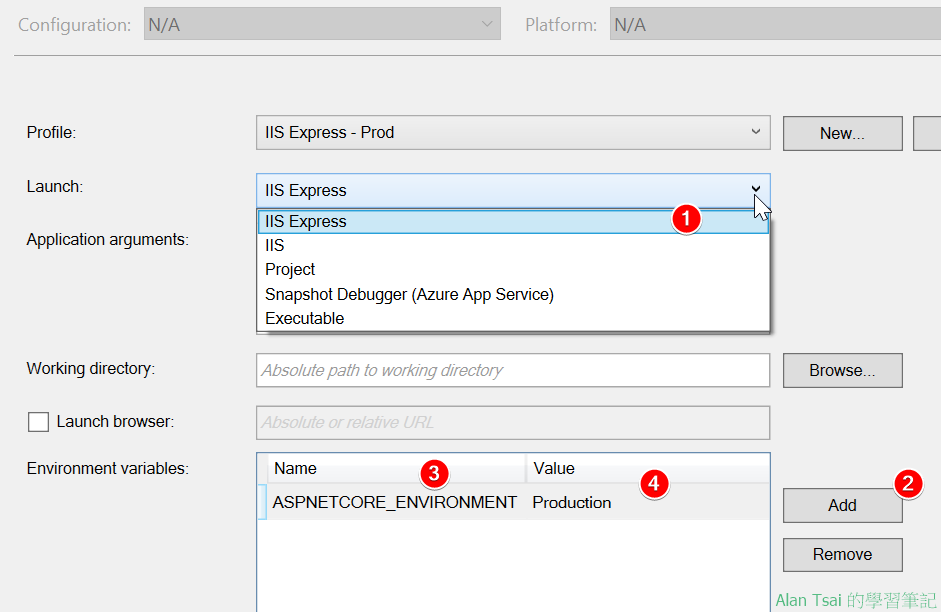This screenshot has width=941, height=612.
Task: Click the Name column header
Action: [396, 469]
